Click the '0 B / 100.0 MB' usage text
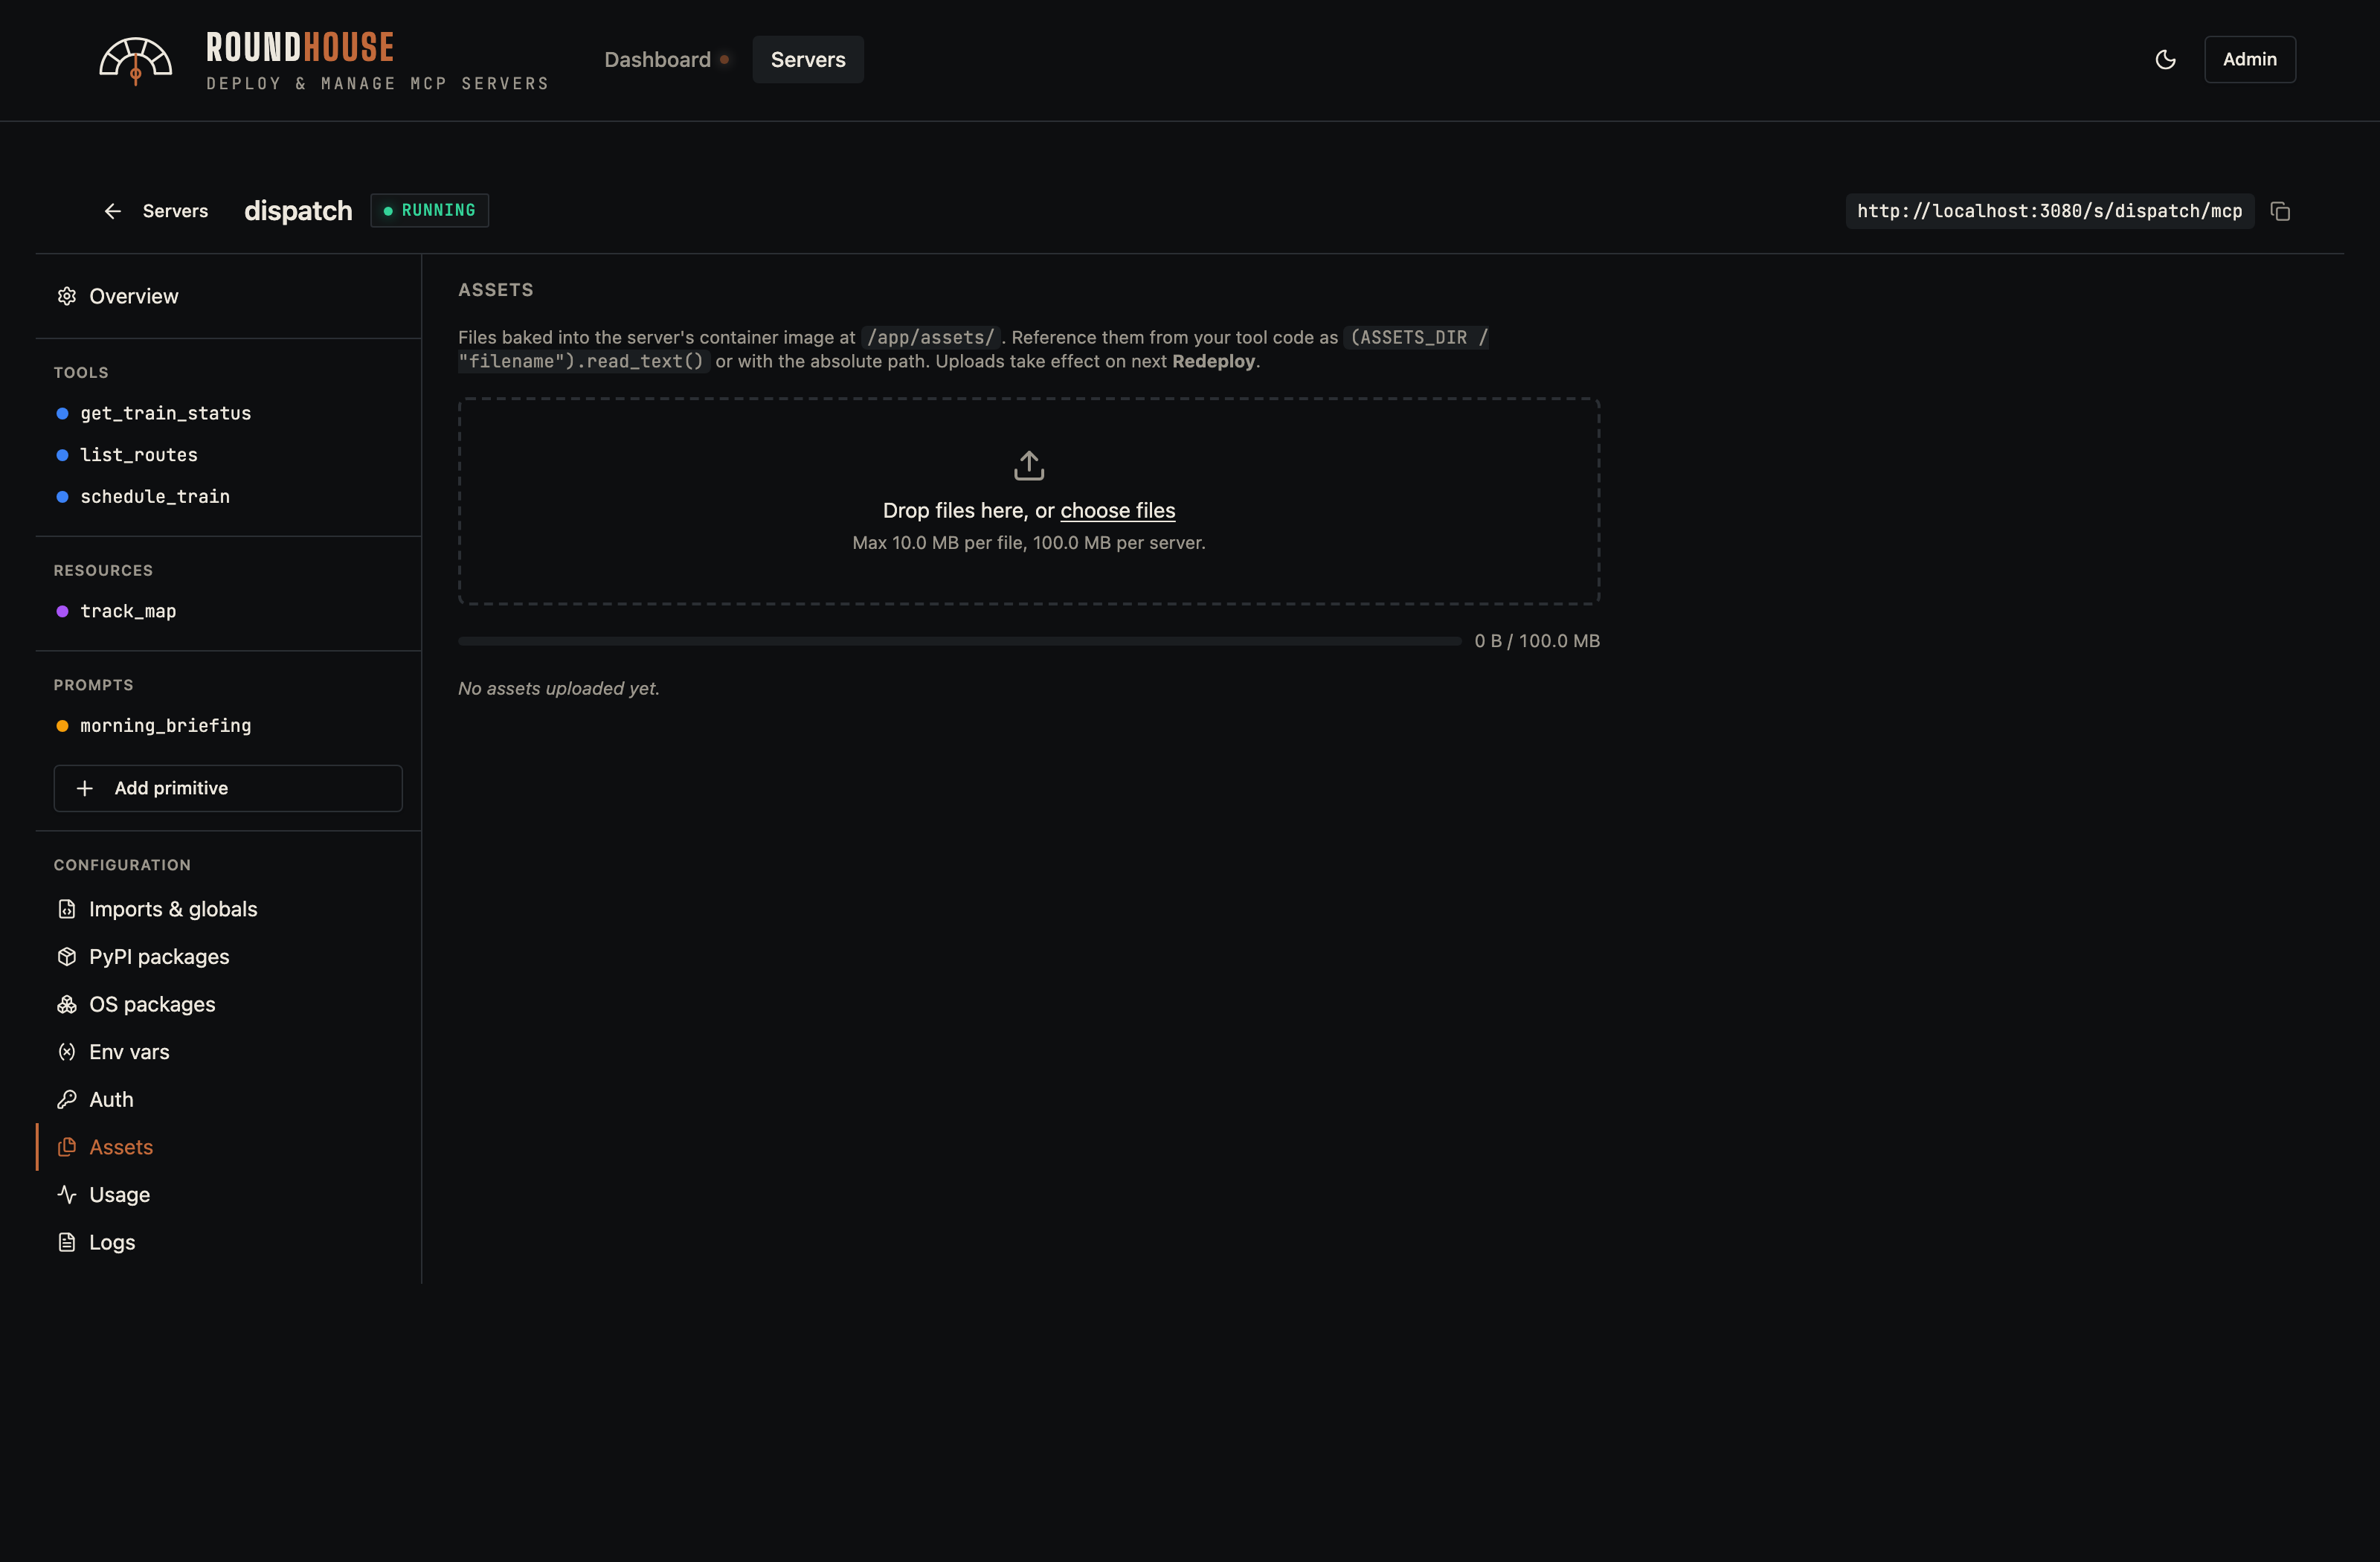This screenshot has height=1562, width=2380. [1537, 641]
